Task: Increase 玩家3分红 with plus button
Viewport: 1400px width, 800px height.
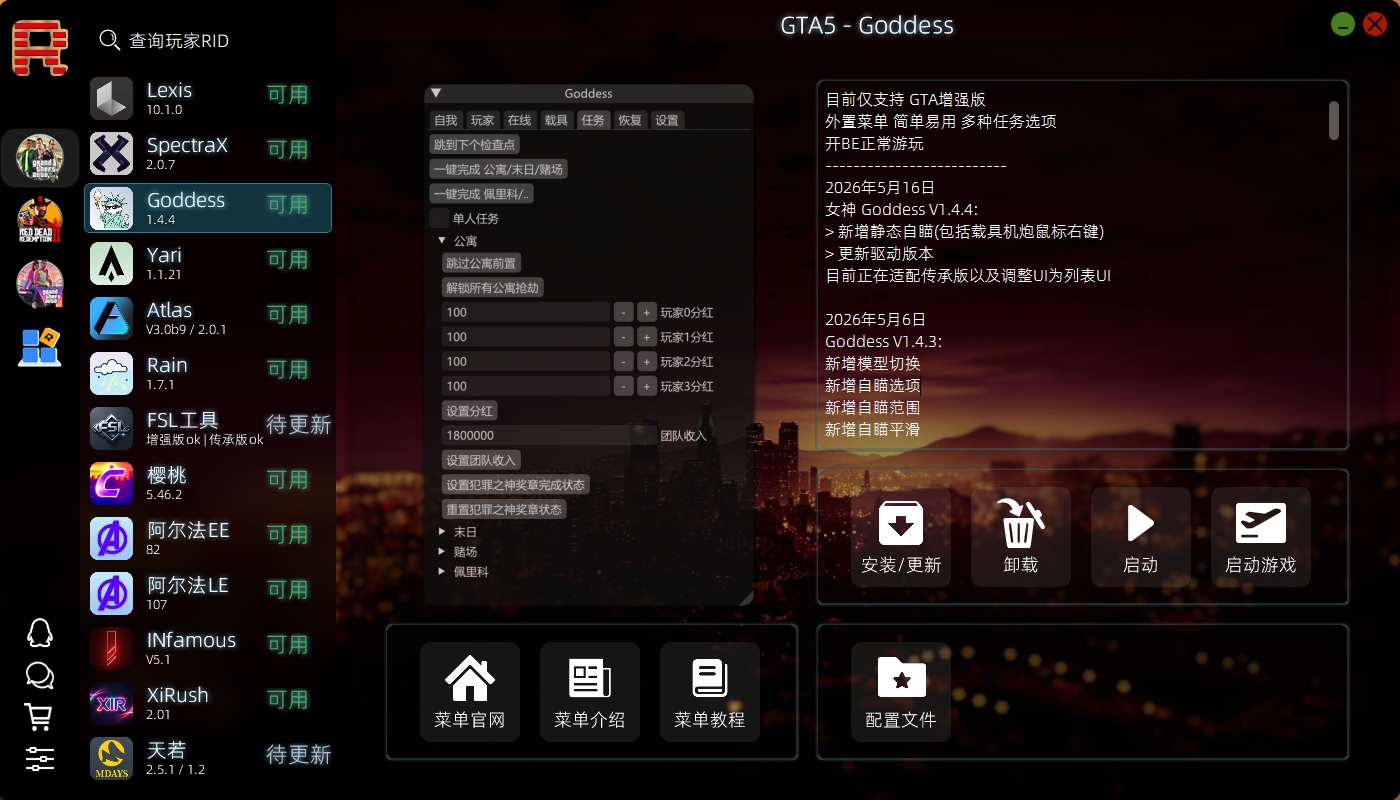Action: pyautogui.click(x=647, y=386)
